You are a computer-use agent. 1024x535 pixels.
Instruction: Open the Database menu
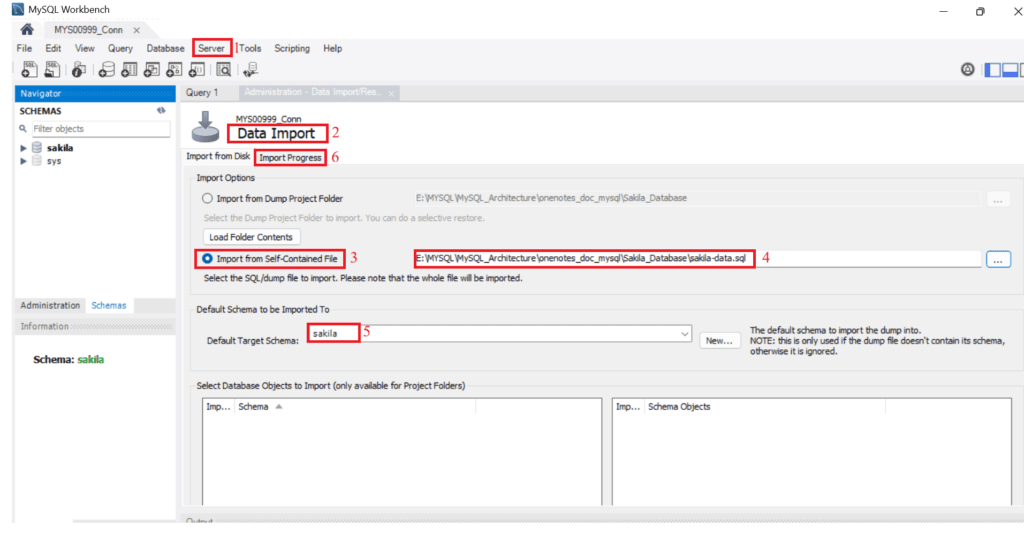(x=165, y=48)
